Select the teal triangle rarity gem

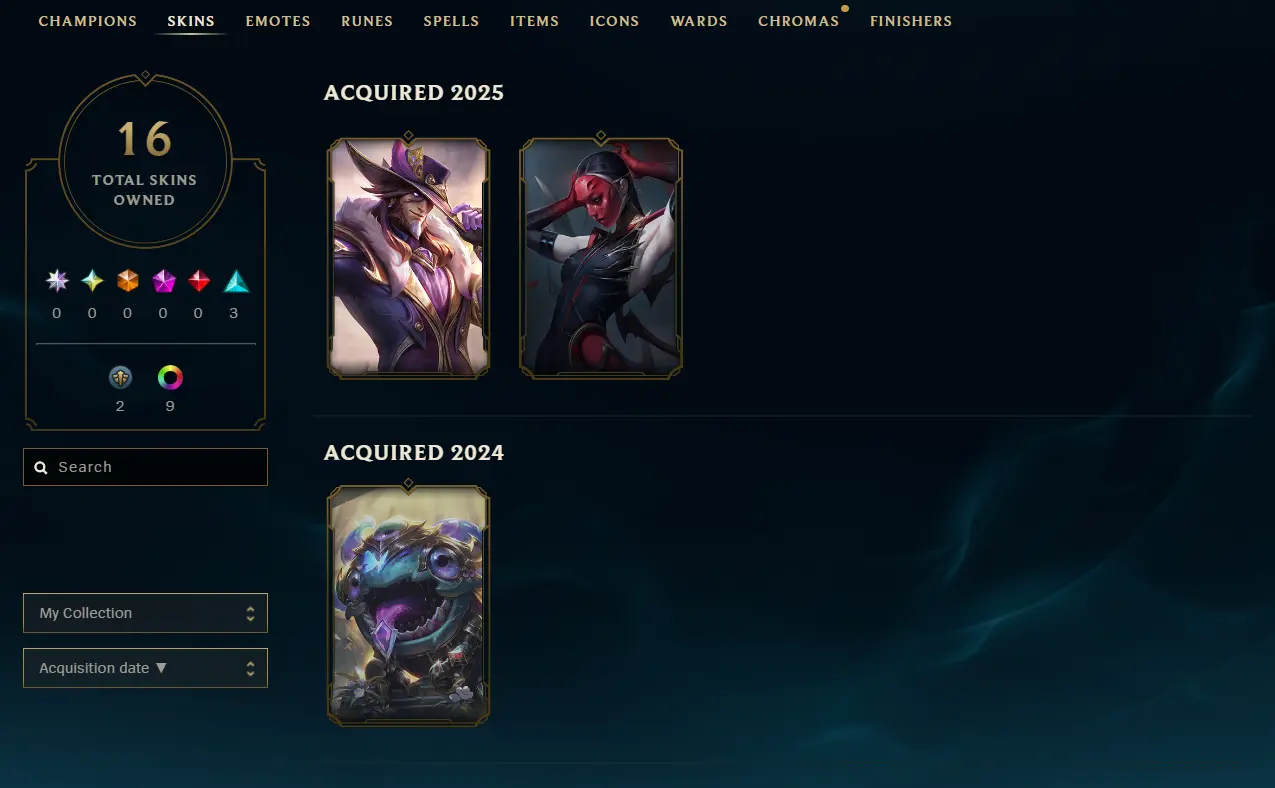[x=236, y=281]
